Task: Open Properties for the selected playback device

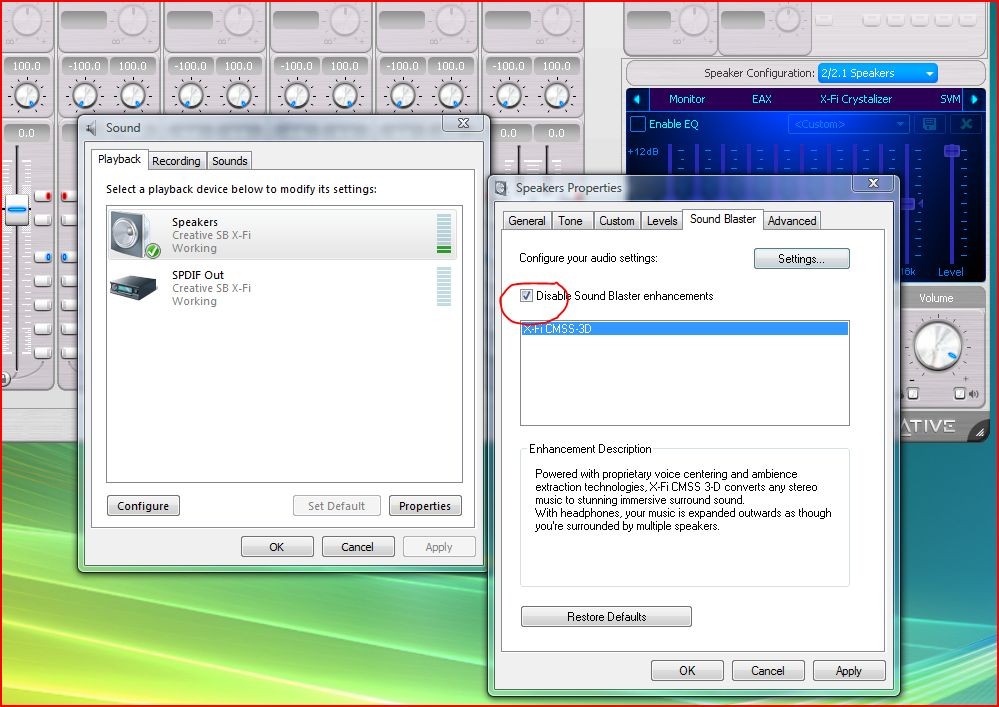Action: coord(425,506)
